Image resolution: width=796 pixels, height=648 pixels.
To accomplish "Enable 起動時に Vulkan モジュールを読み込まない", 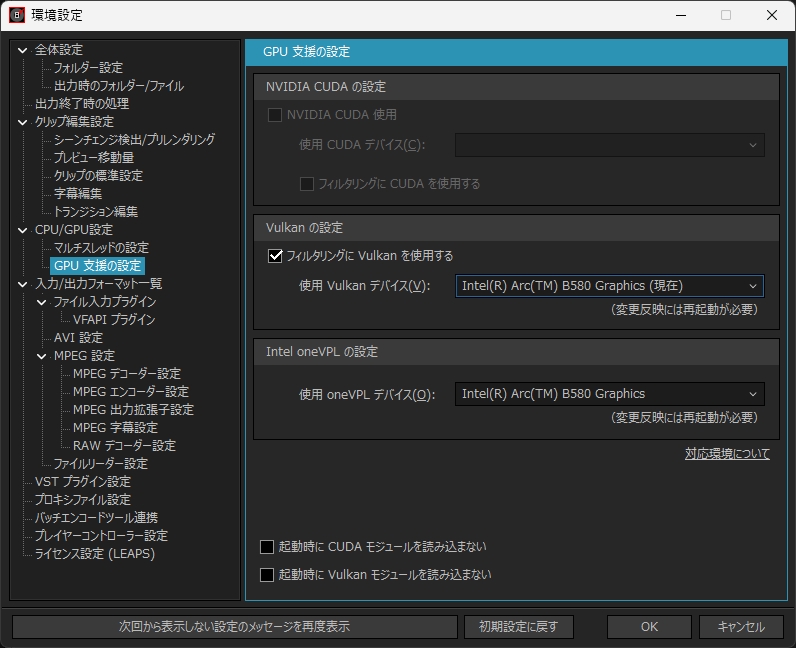I will pyautogui.click(x=267, y=575).
